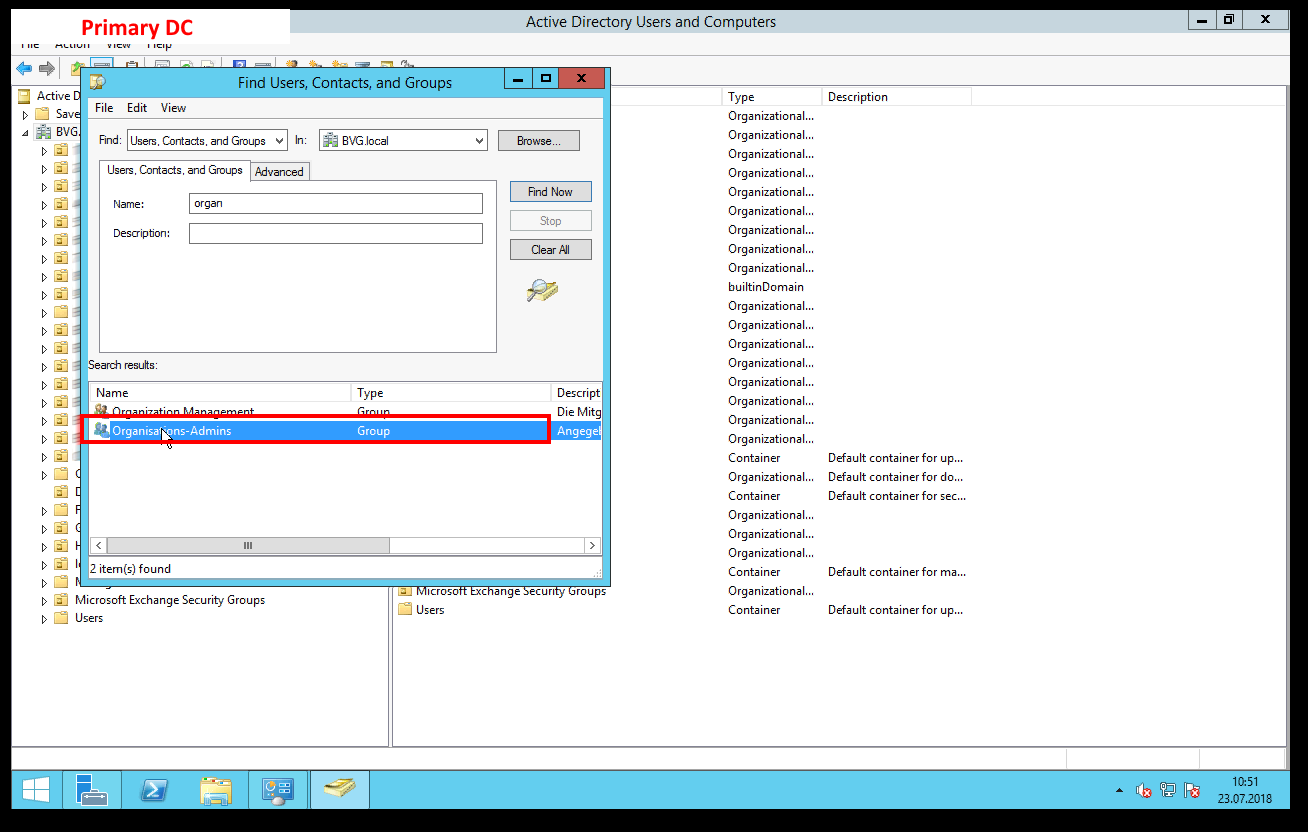Click the Description column header in main window

click(897, 97)
